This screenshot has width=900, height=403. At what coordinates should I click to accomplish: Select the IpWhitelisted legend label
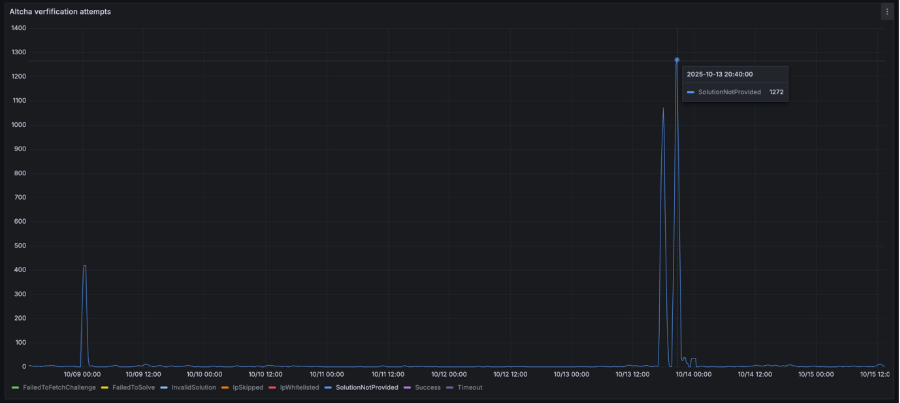pyautogui.click(x=299, y=387)
